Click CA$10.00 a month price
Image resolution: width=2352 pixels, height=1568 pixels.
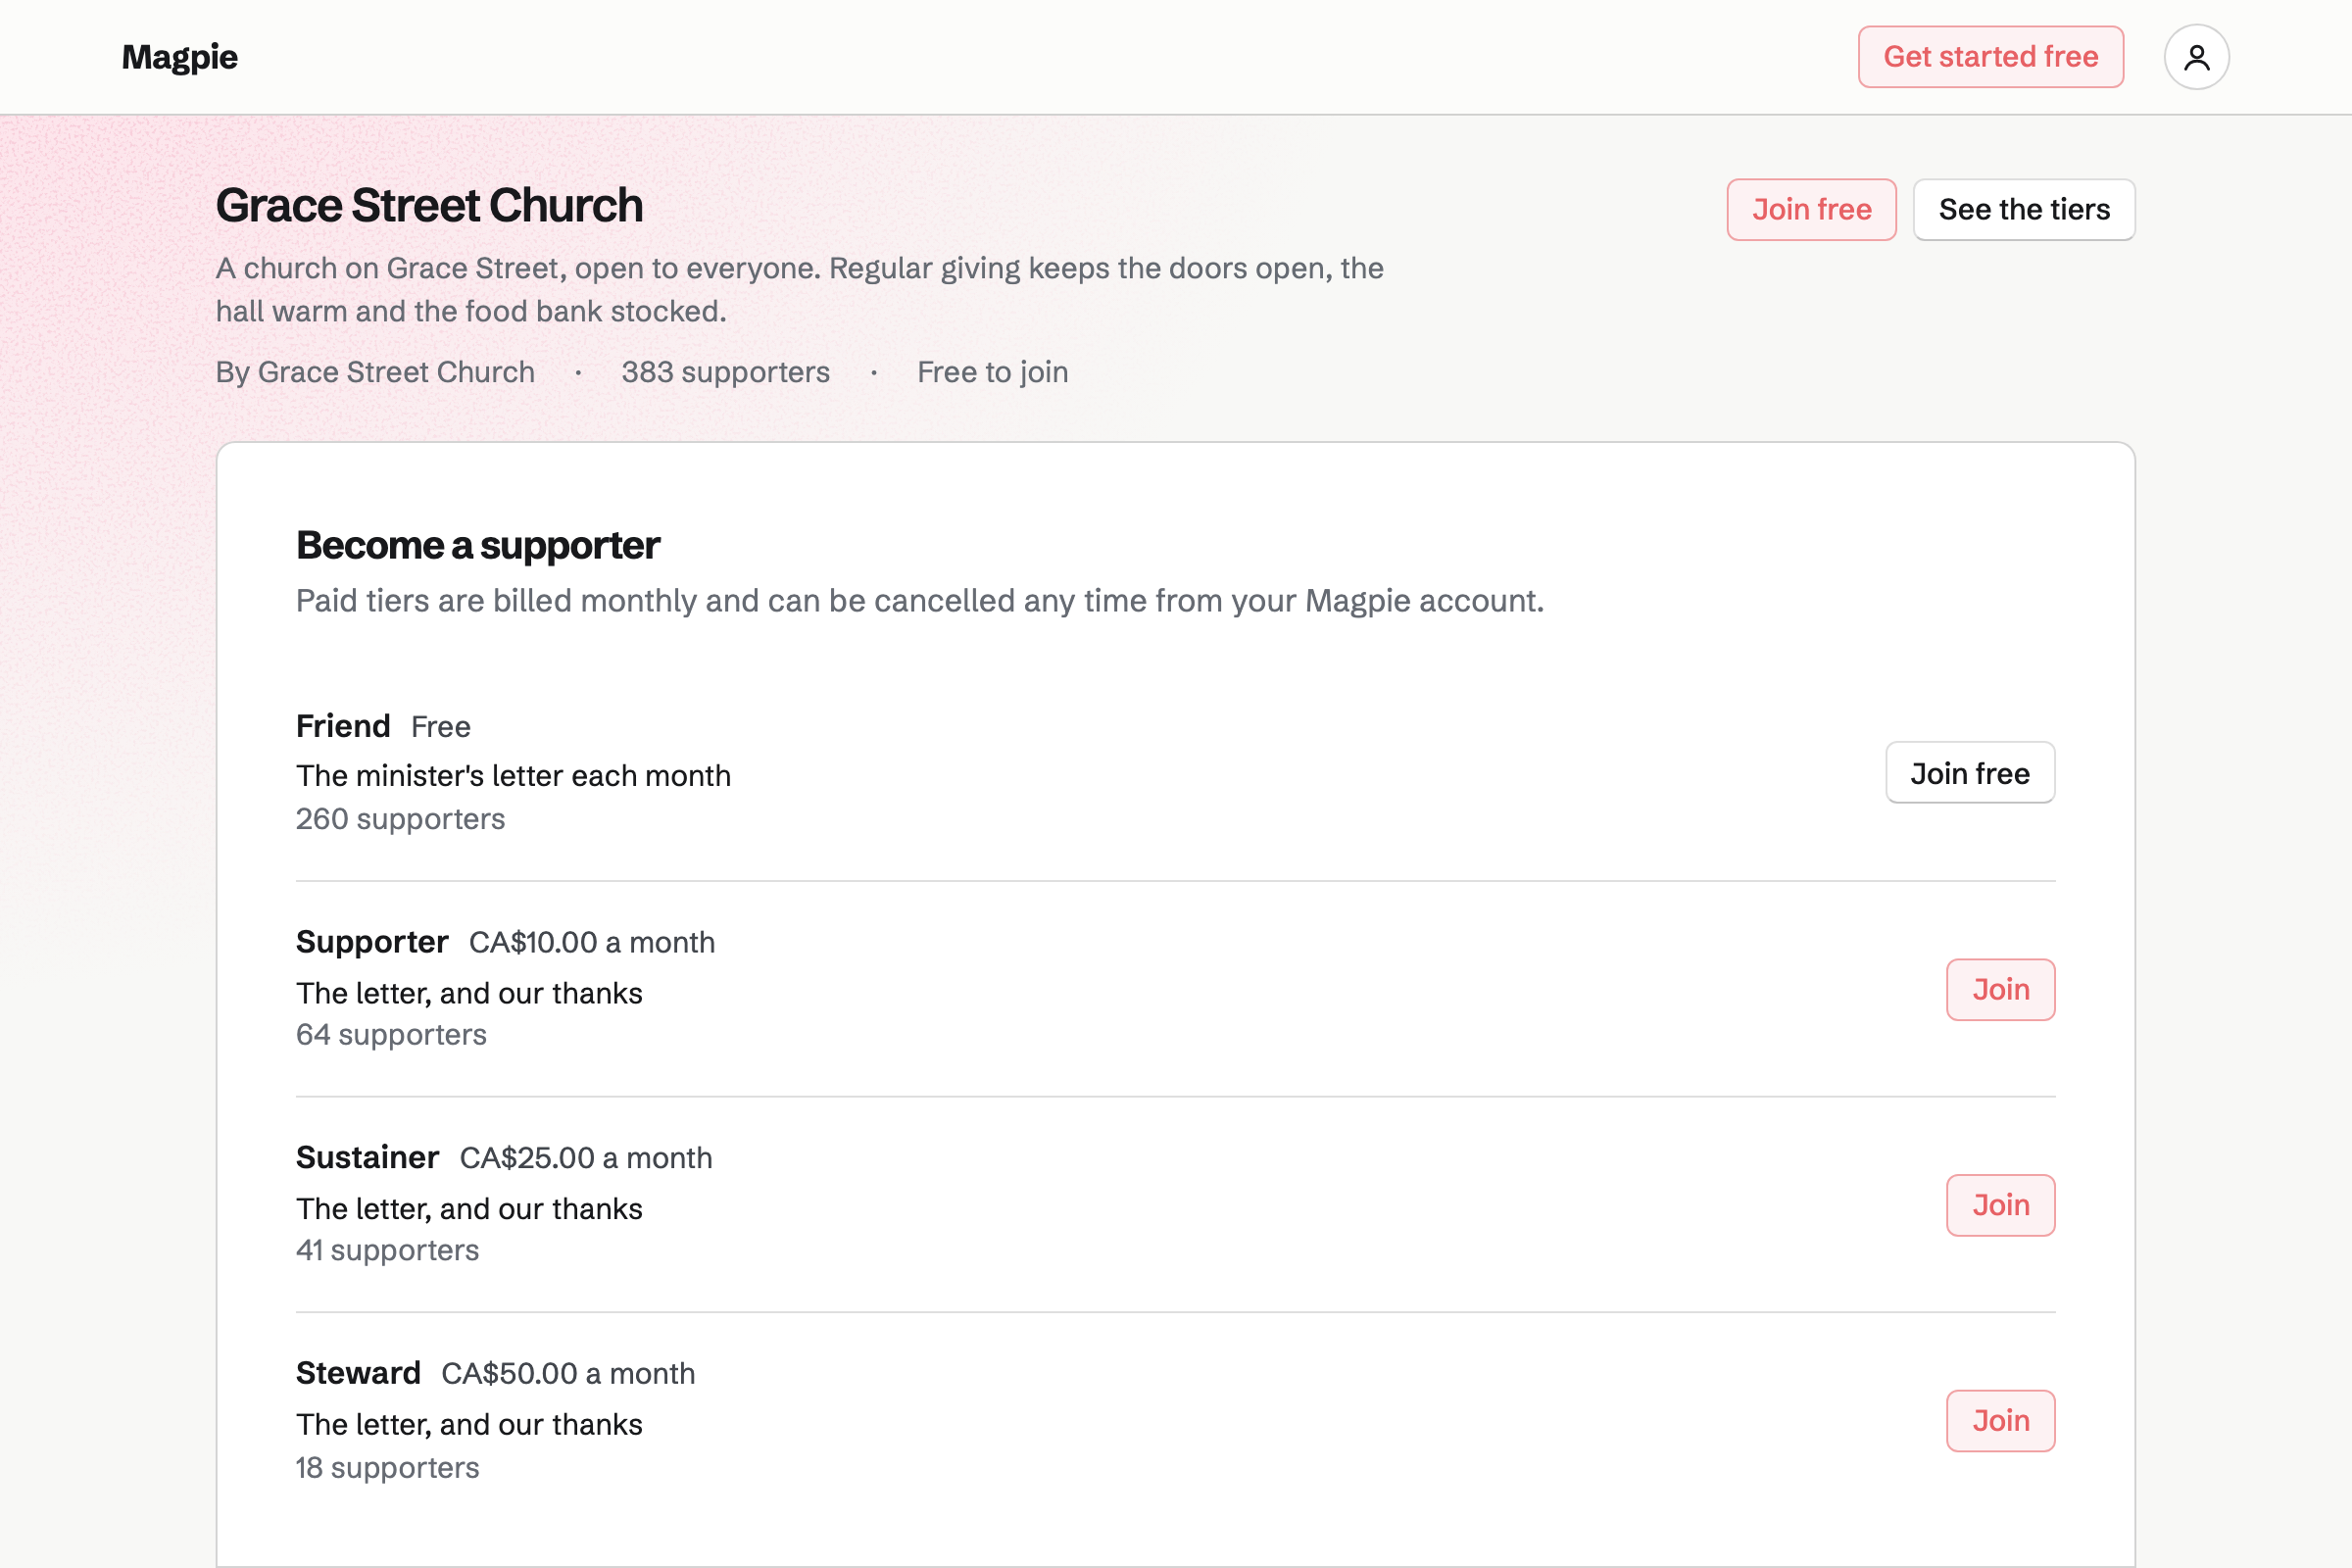coord(592,942)
